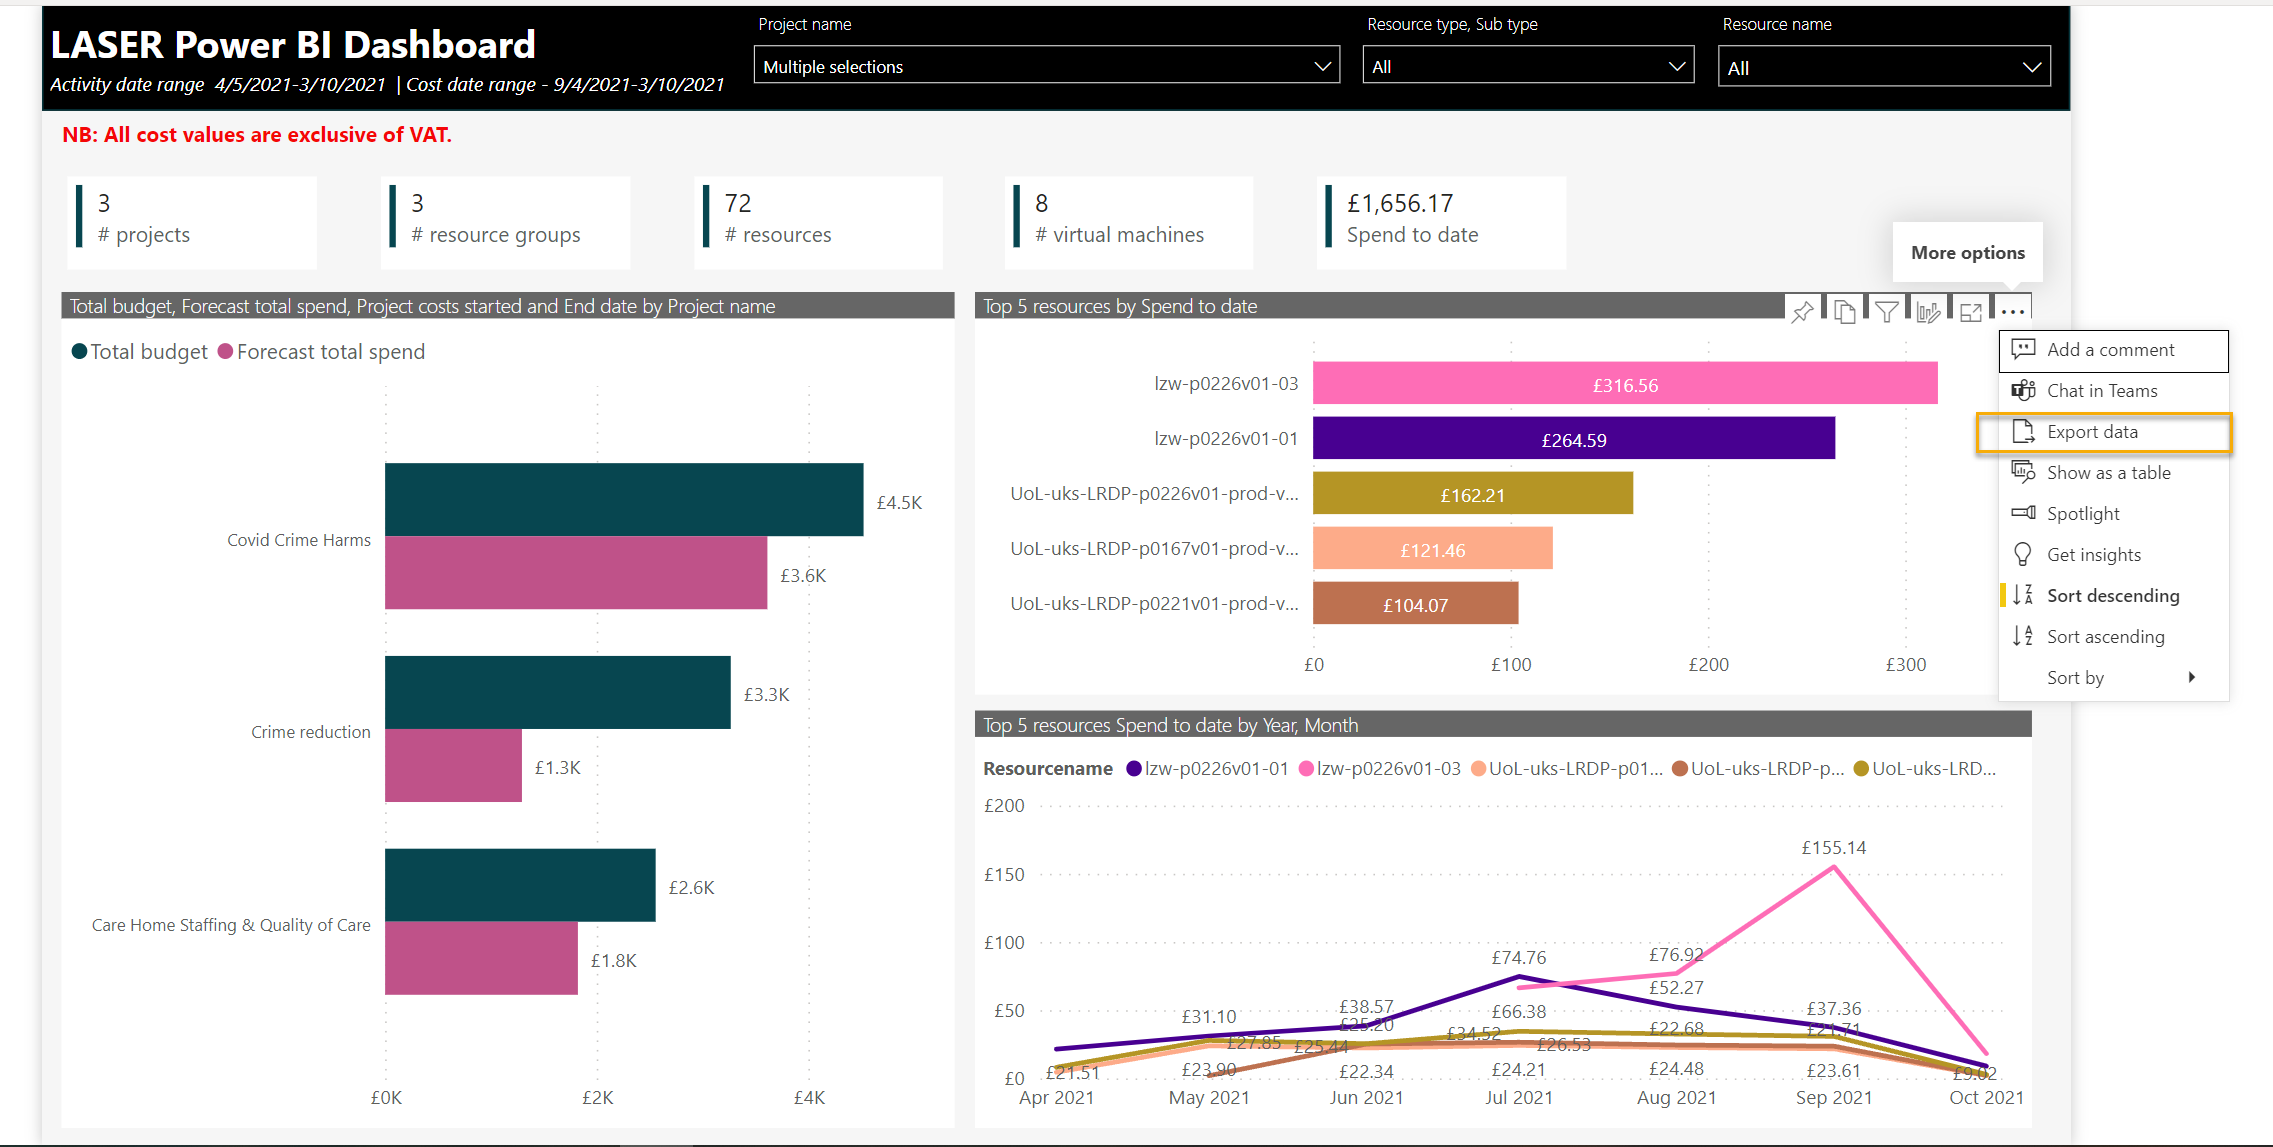Viewport: 2273px width, 1147px height.
Task: Click the Crime reduction axis label
Action: point(311,731)
